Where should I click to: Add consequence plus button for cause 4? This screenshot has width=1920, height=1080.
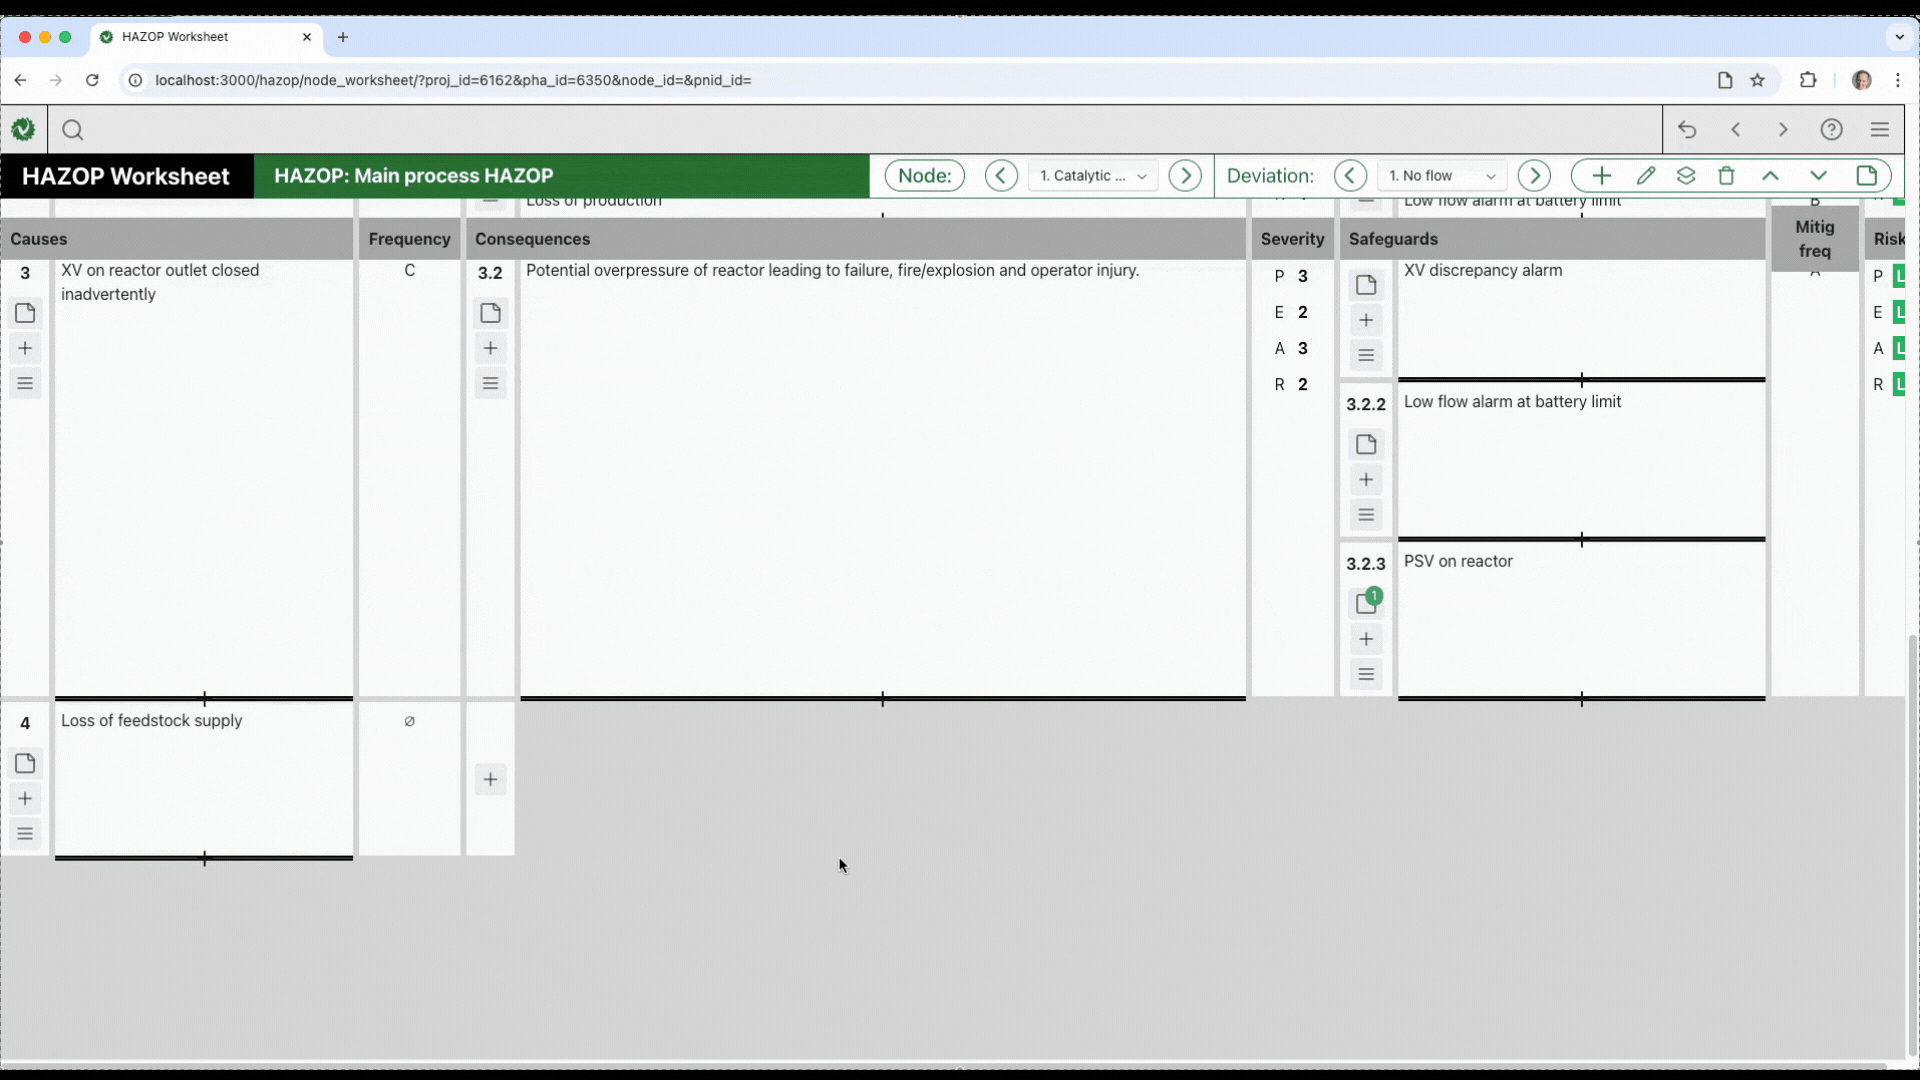[x=490, y=779]
